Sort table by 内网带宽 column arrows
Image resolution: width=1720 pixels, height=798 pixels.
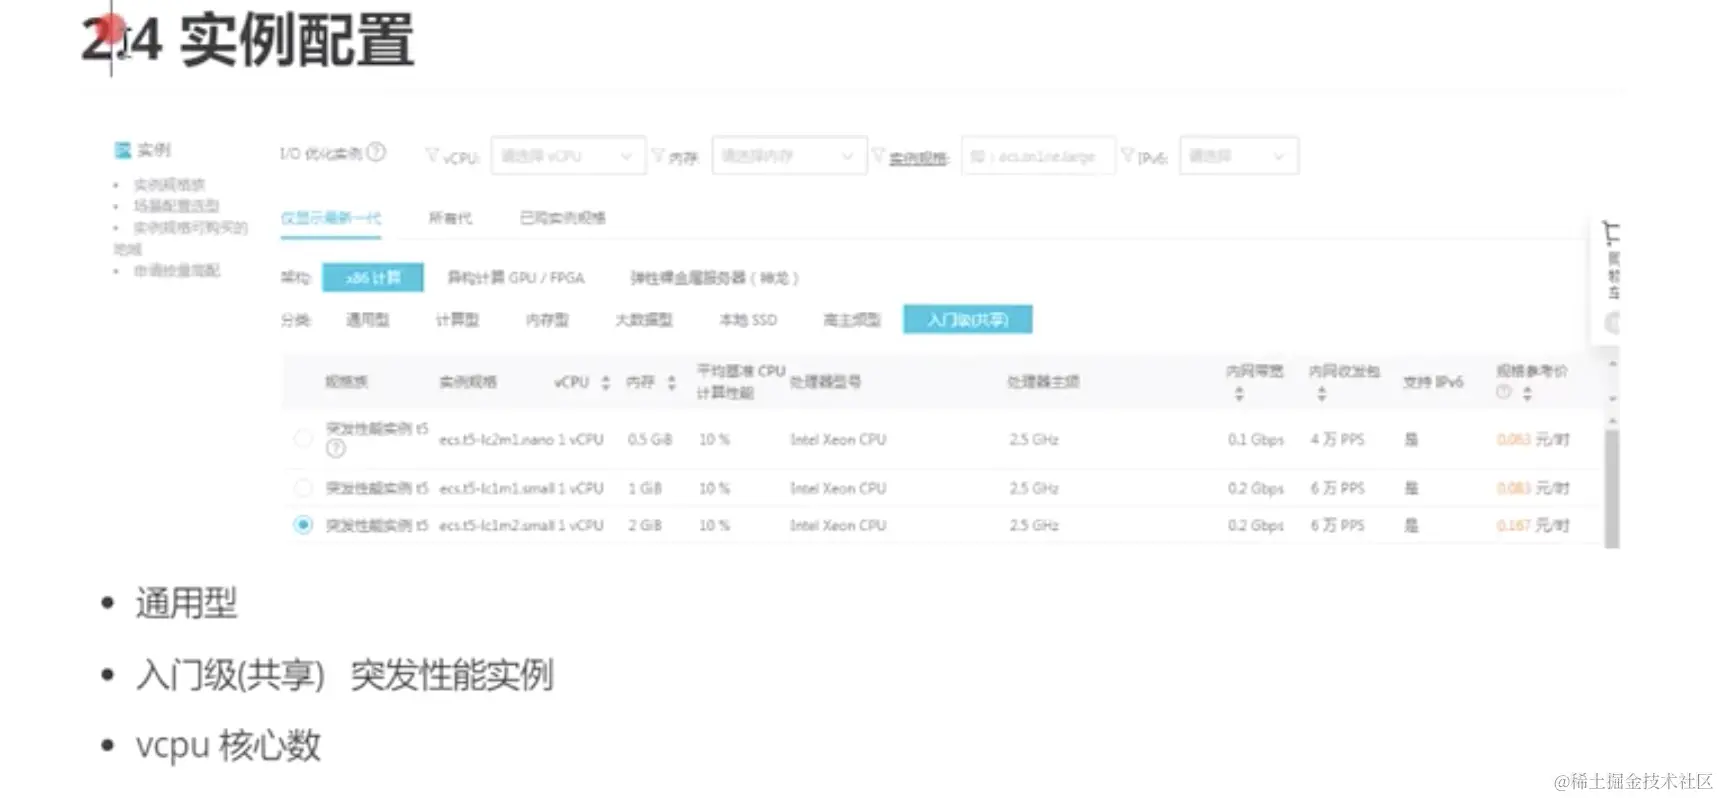tap(1240, 394)
